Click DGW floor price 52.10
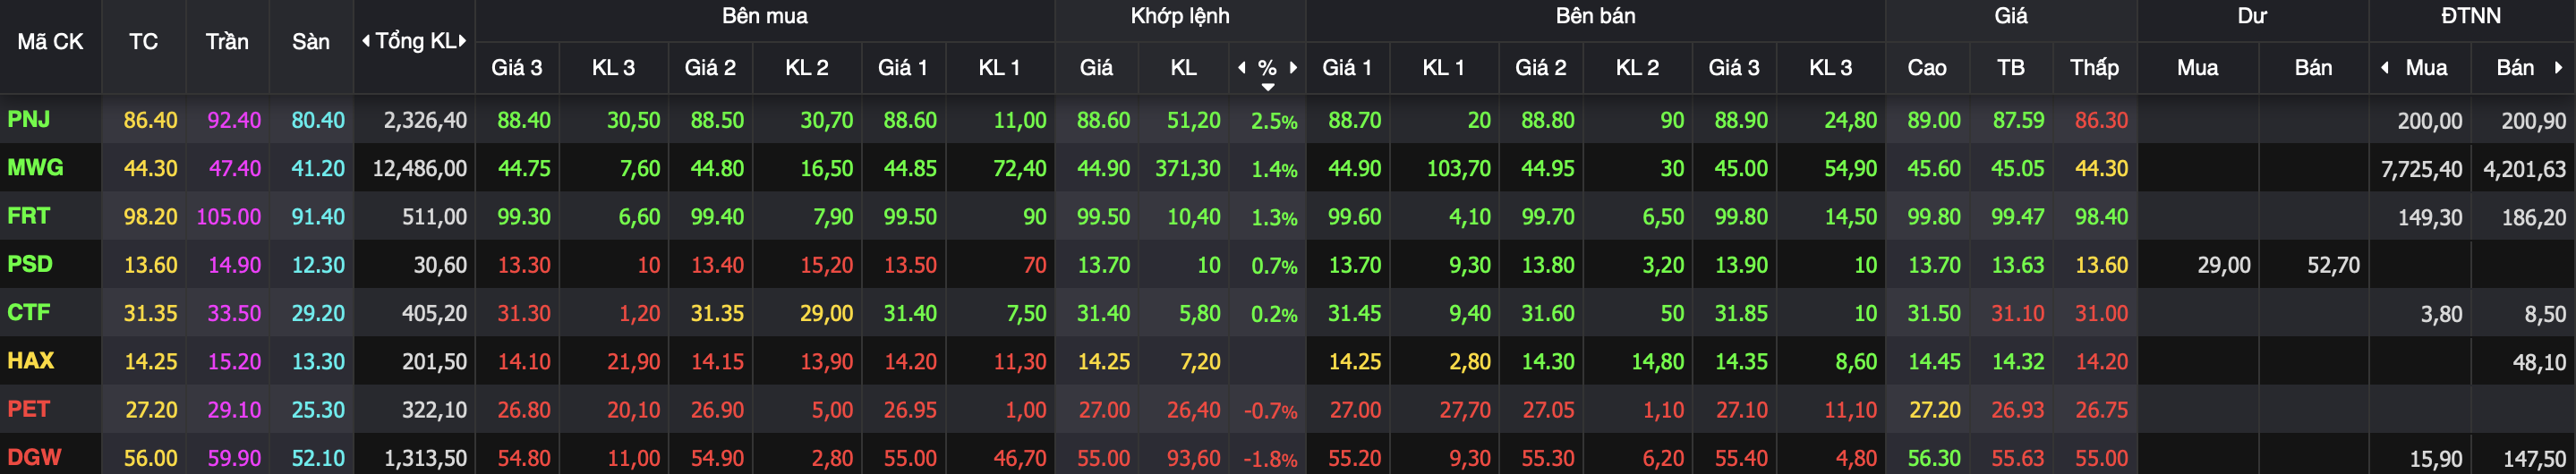 318,459
